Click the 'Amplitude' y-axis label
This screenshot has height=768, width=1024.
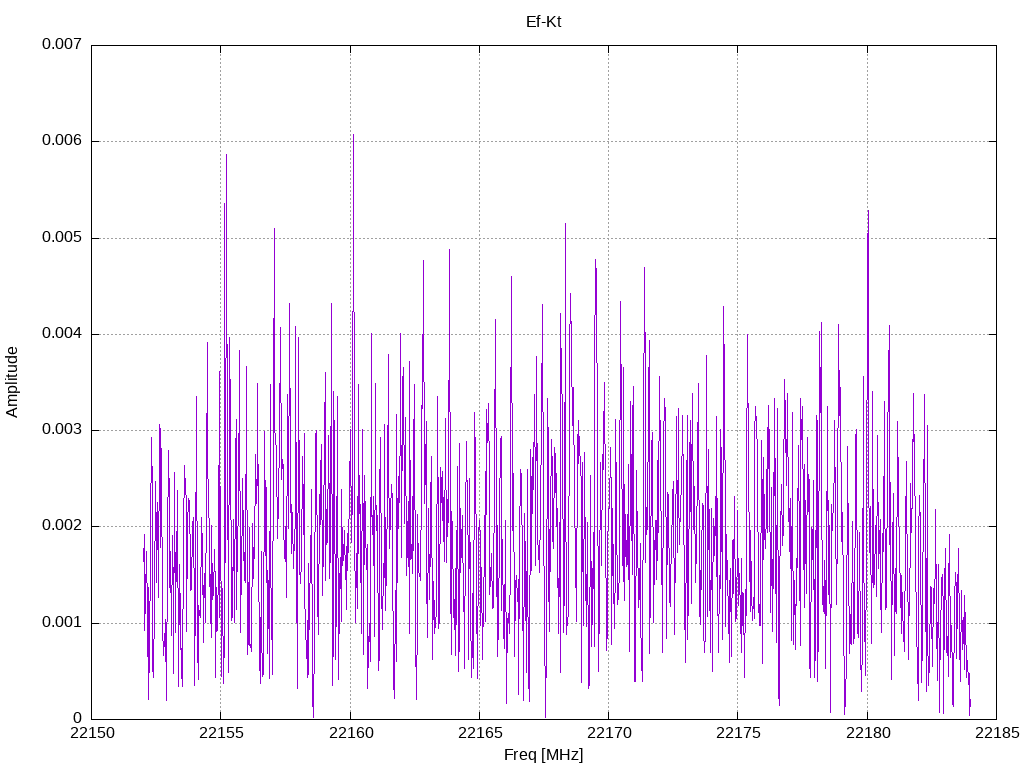point(12,382)
